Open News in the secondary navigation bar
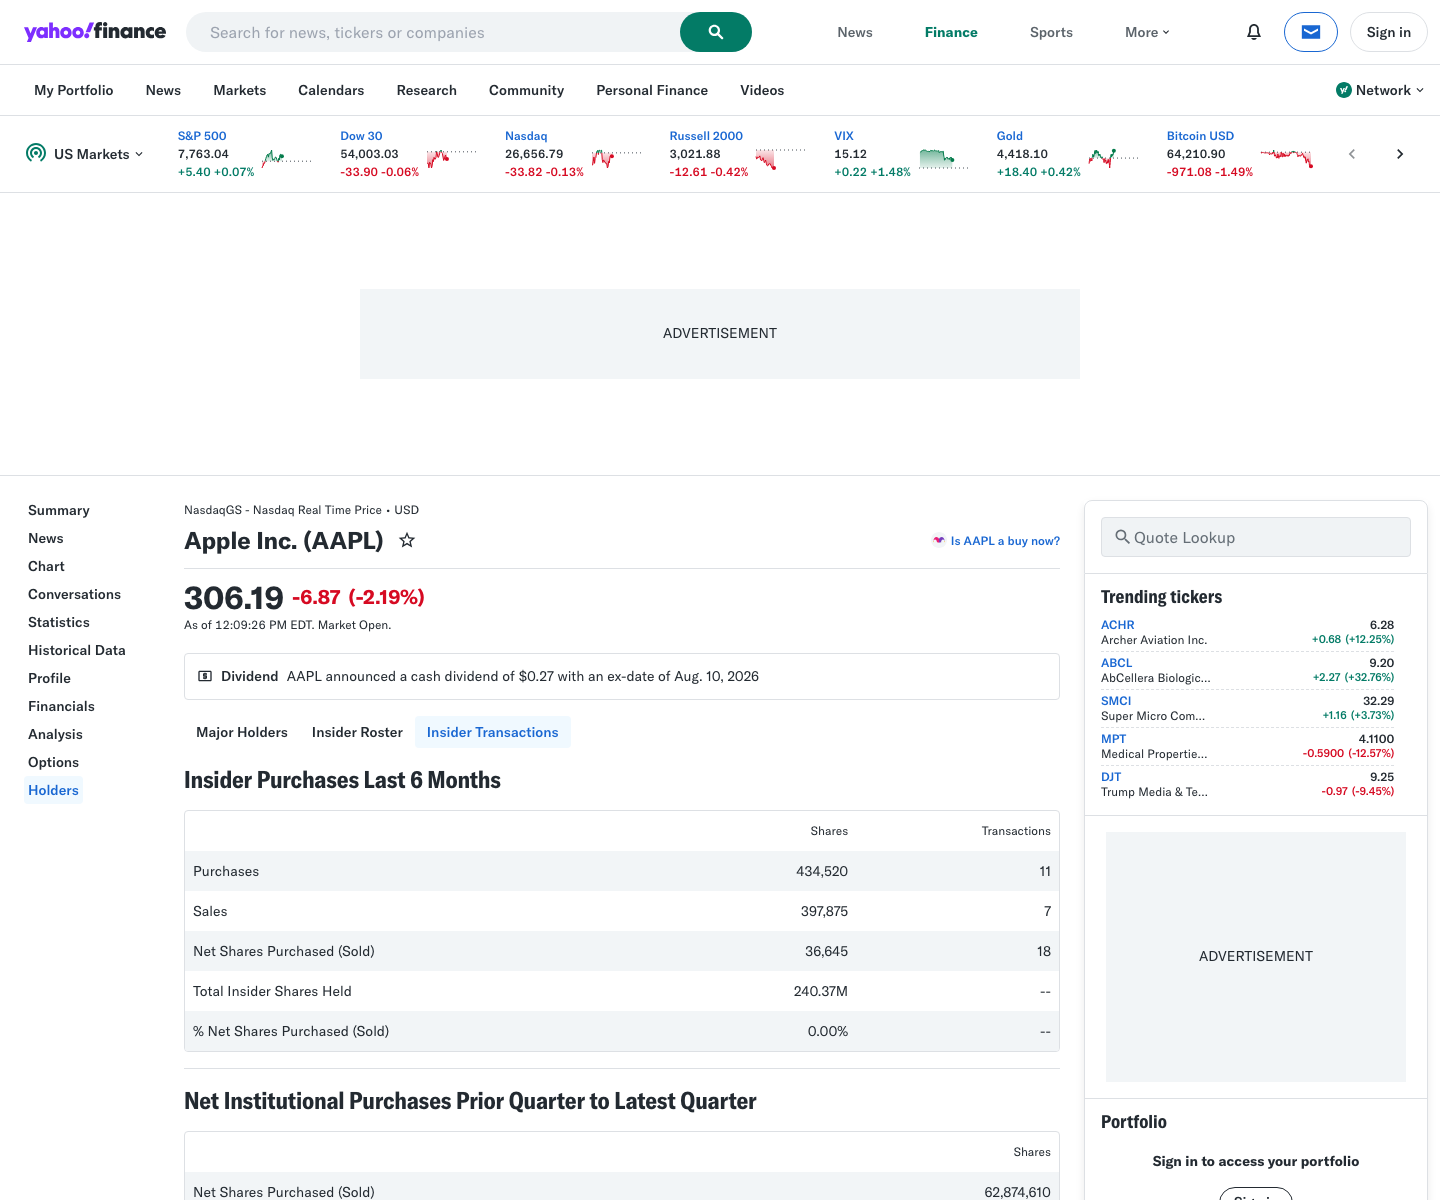This screenshot has height=1200, width=1440. pyautogui.click(x=163, y=90)
